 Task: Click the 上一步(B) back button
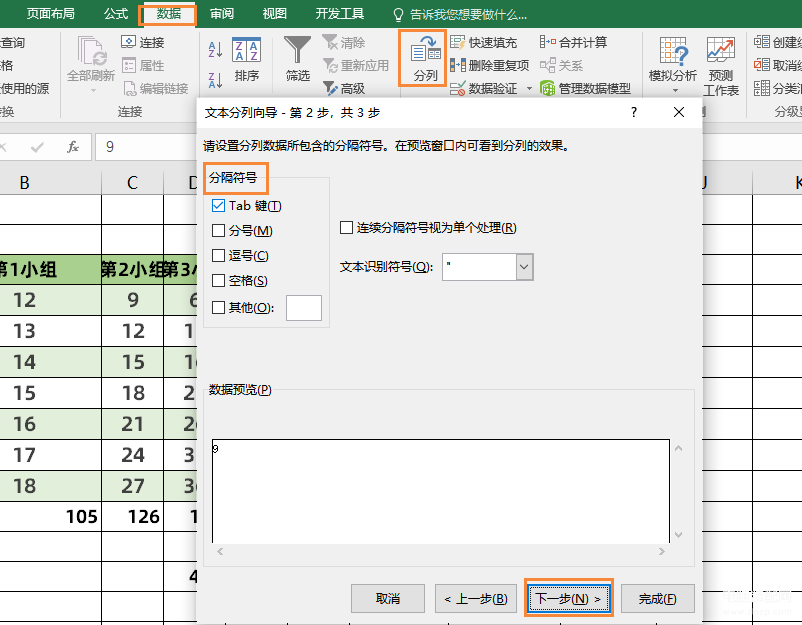point(476,598)
